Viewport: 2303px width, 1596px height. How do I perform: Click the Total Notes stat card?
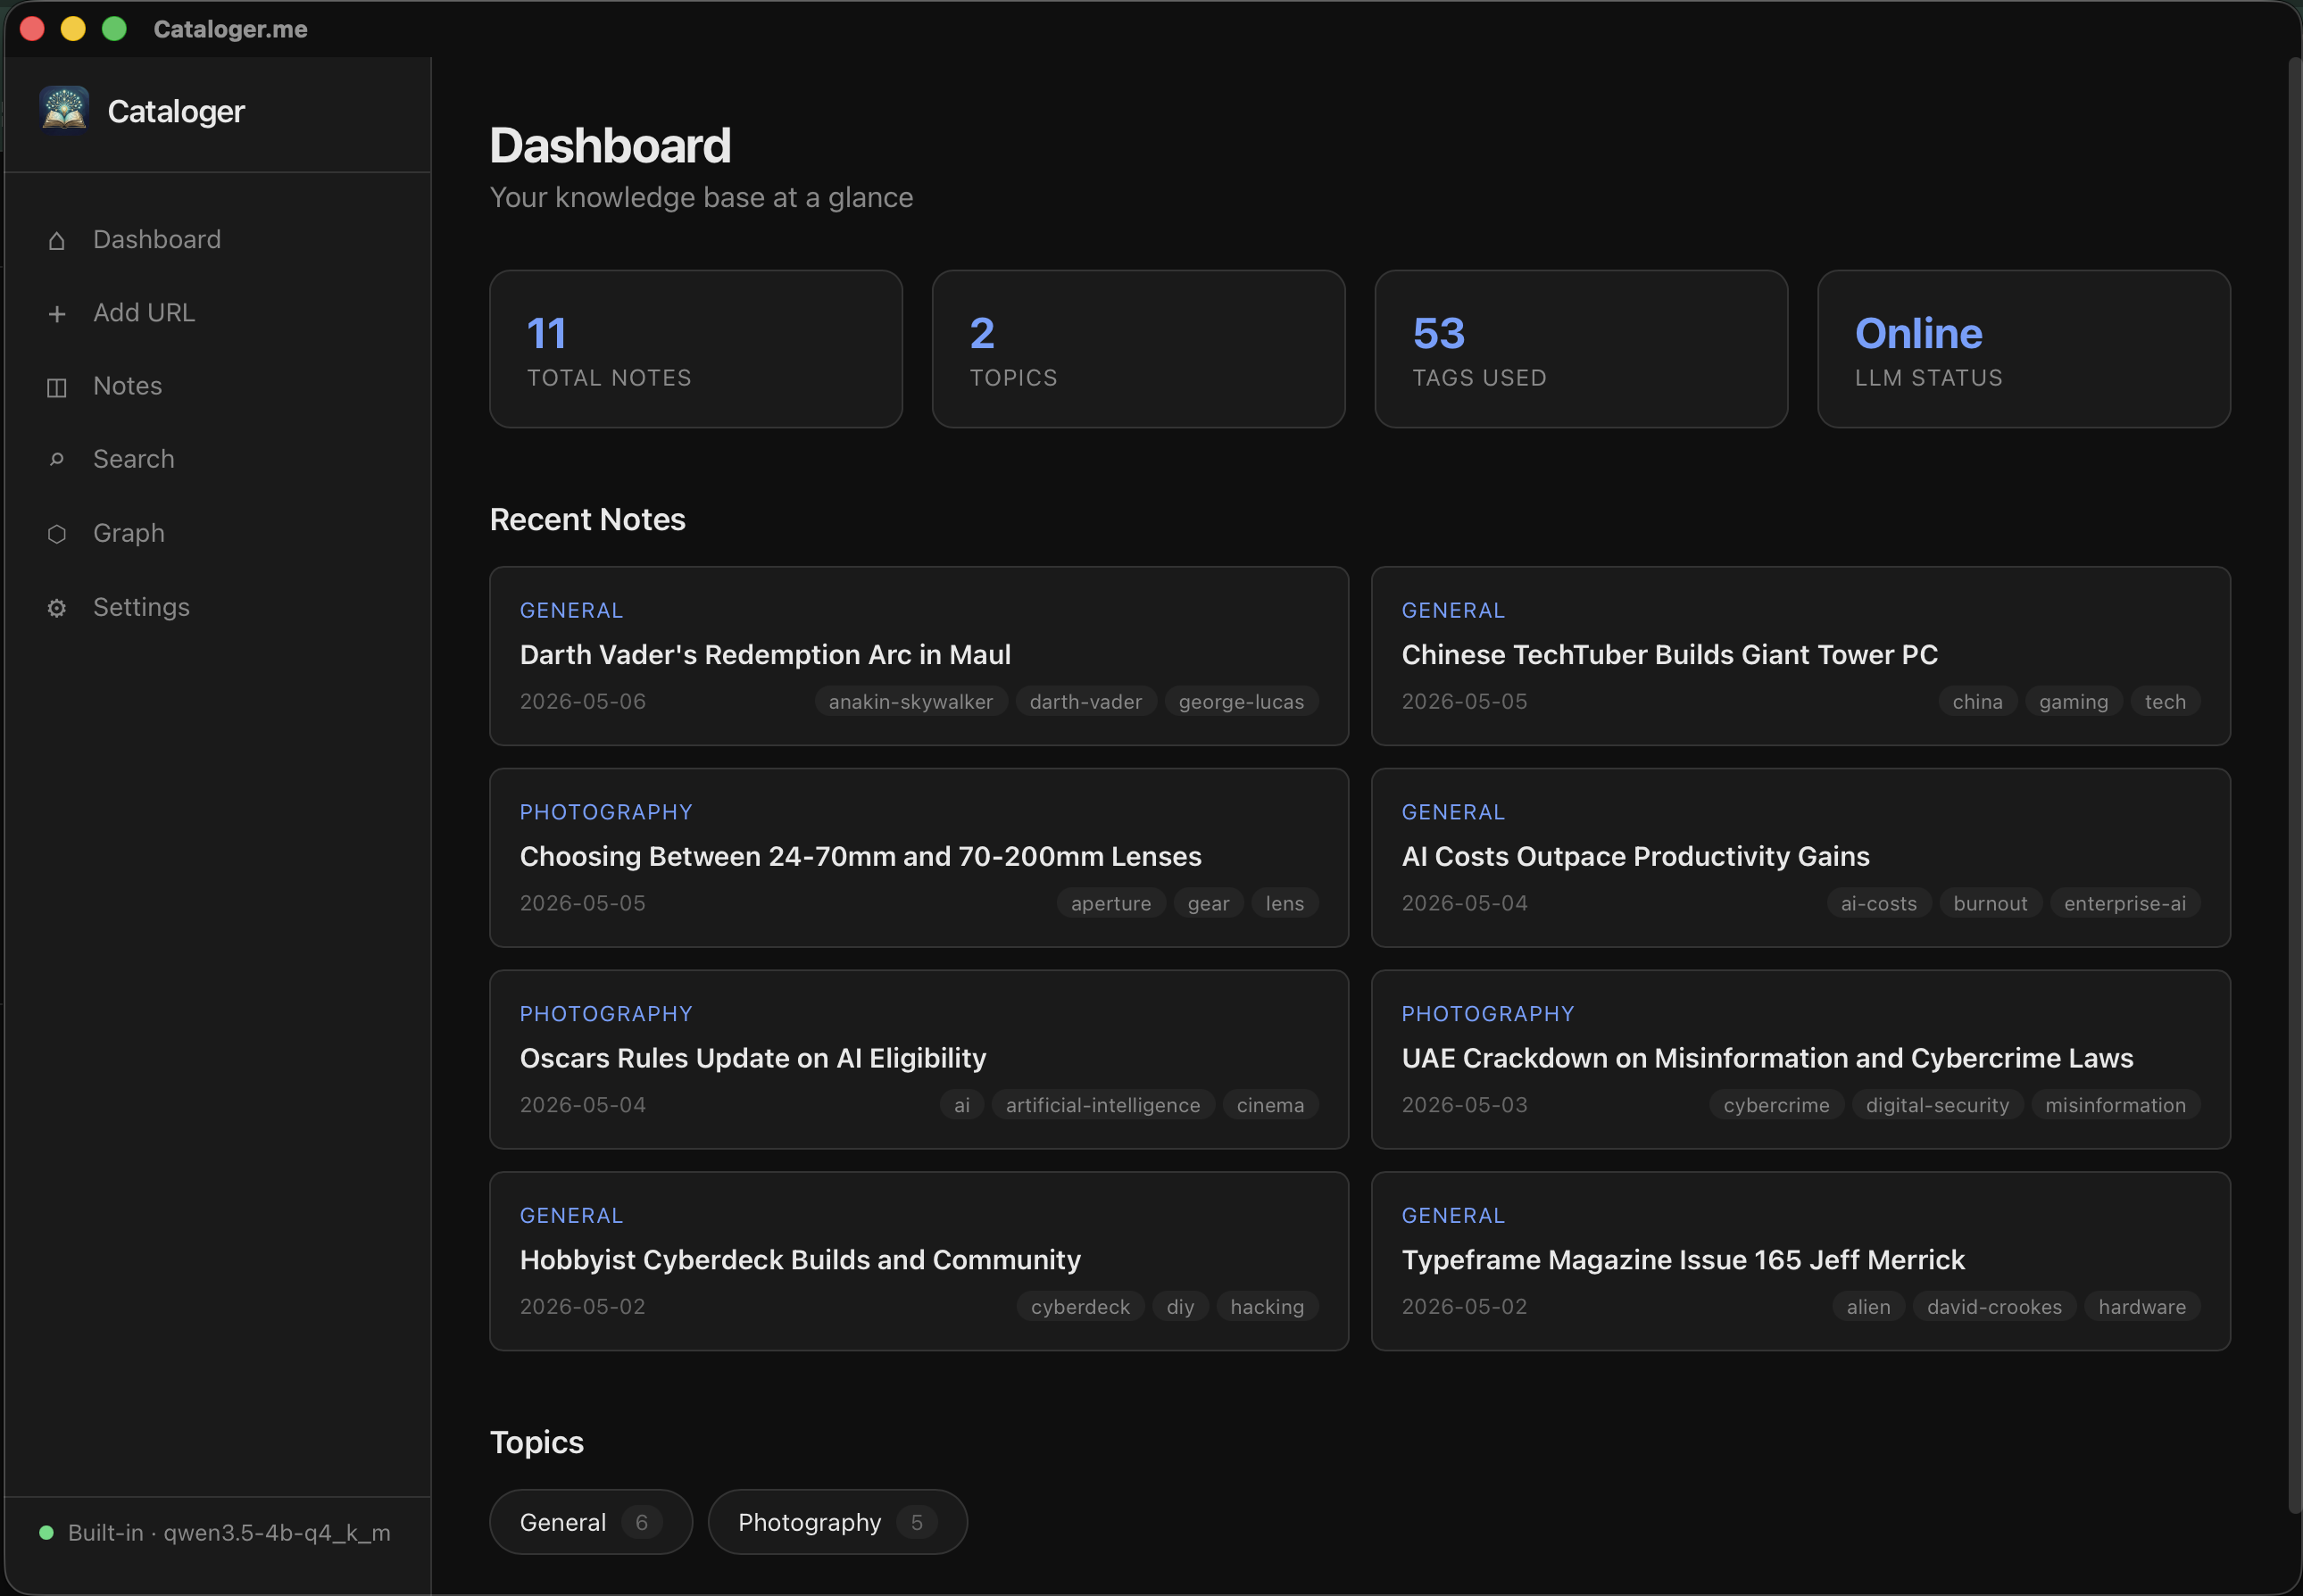(x=696, y=349)
